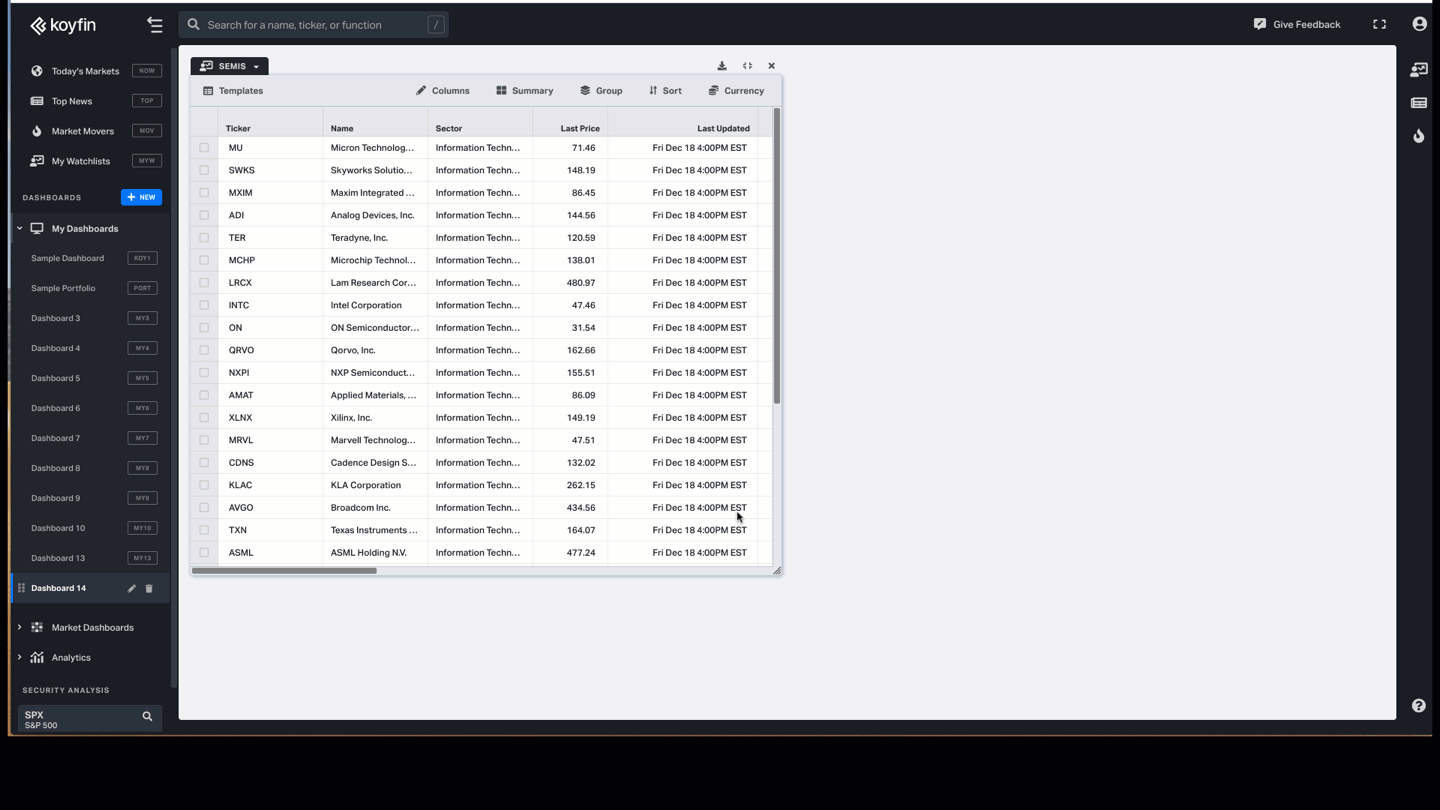Download the watchlist table
This screenshot has height=810, width=1440.
pos(722,66)
